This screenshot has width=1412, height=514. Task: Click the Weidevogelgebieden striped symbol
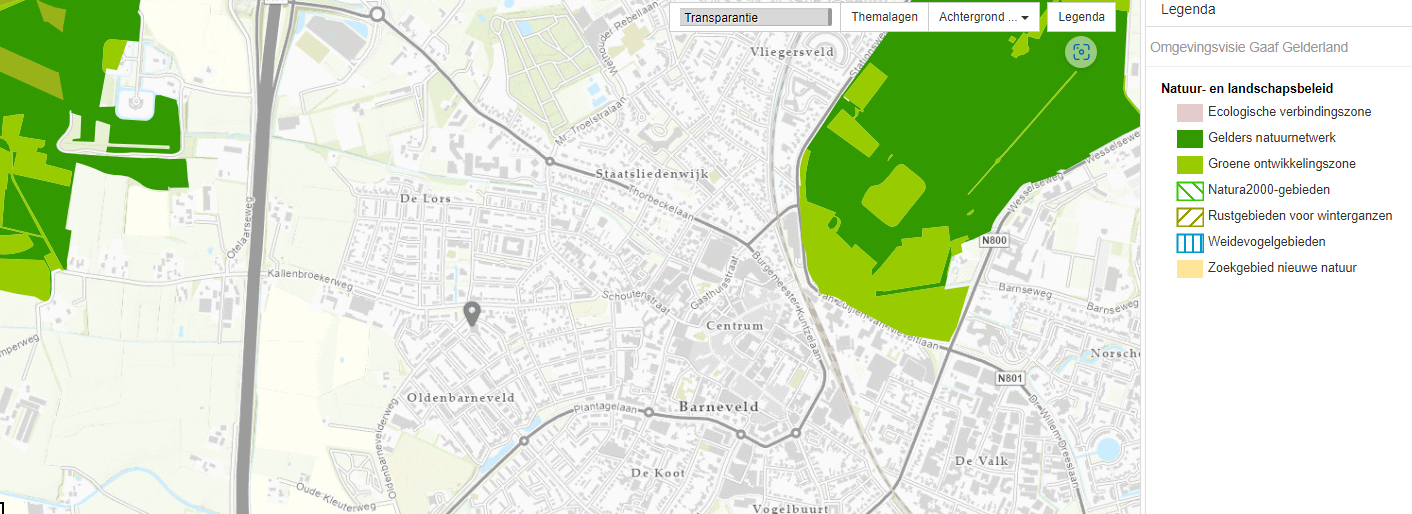pos(1189,242)
